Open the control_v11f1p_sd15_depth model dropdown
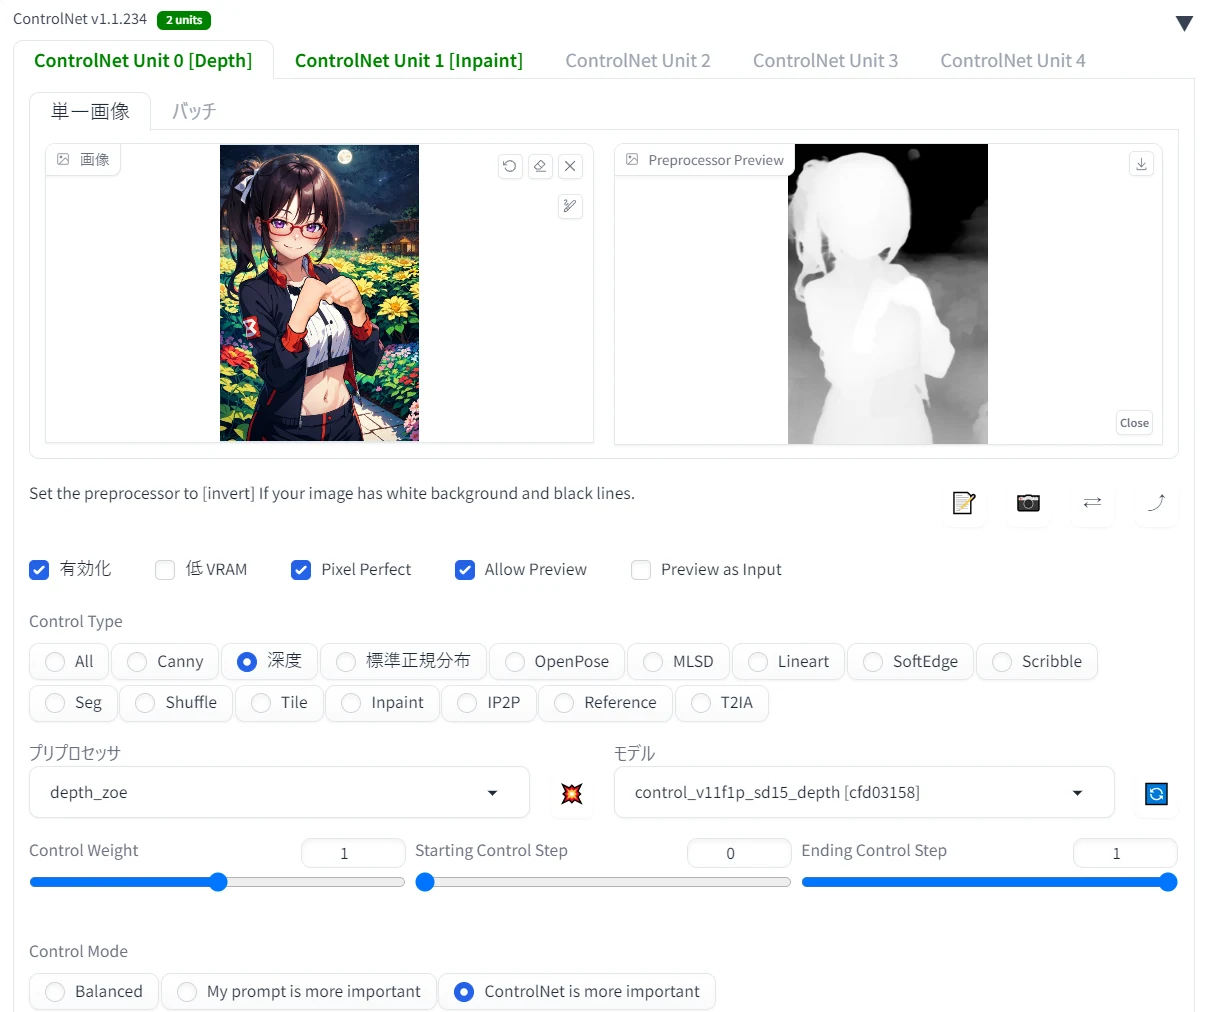 [864, 792]
